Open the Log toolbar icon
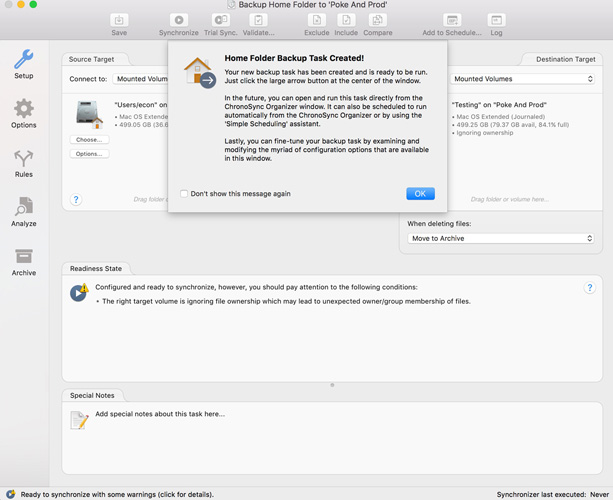The width and height of the screenshot is (613, 500). coord(496,20)
